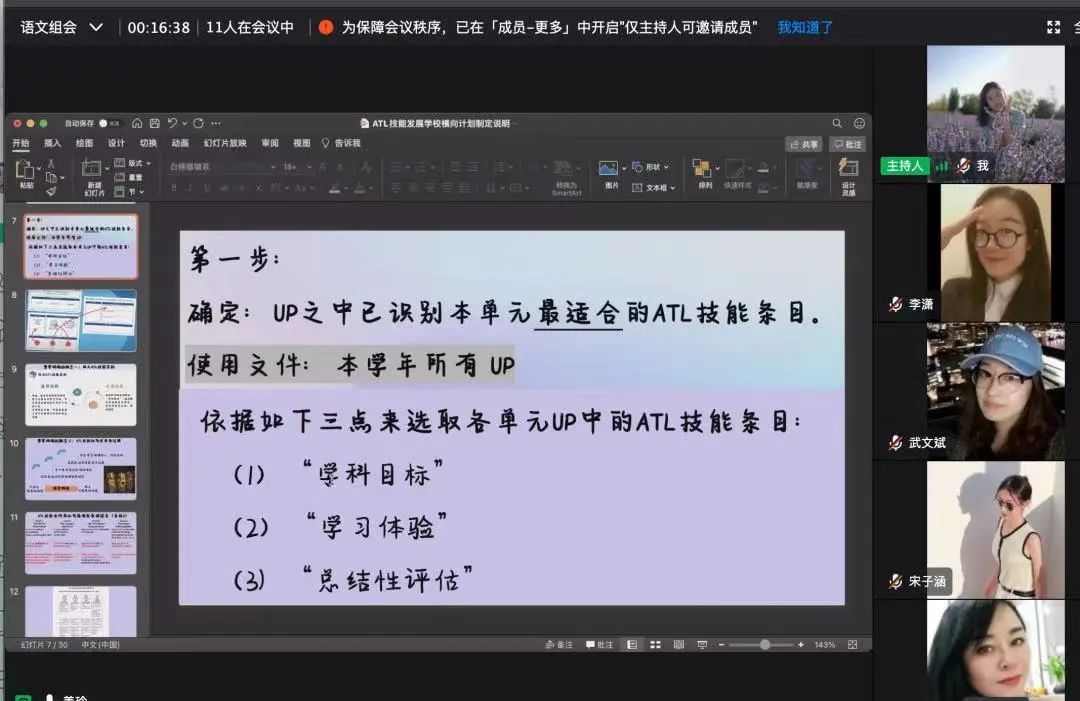Open the Design (设计) ribbon tab

coord(116,143)
